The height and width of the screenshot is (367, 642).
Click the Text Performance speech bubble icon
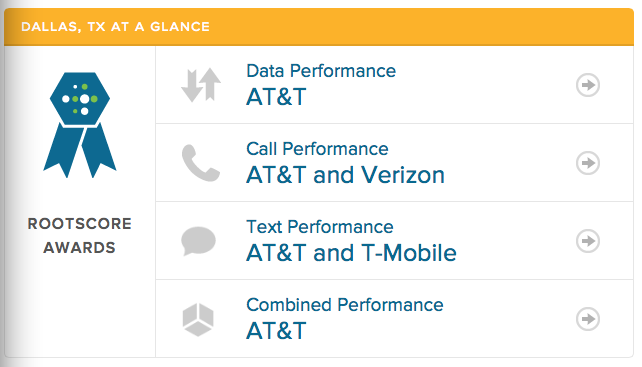[x=199, y=241]
